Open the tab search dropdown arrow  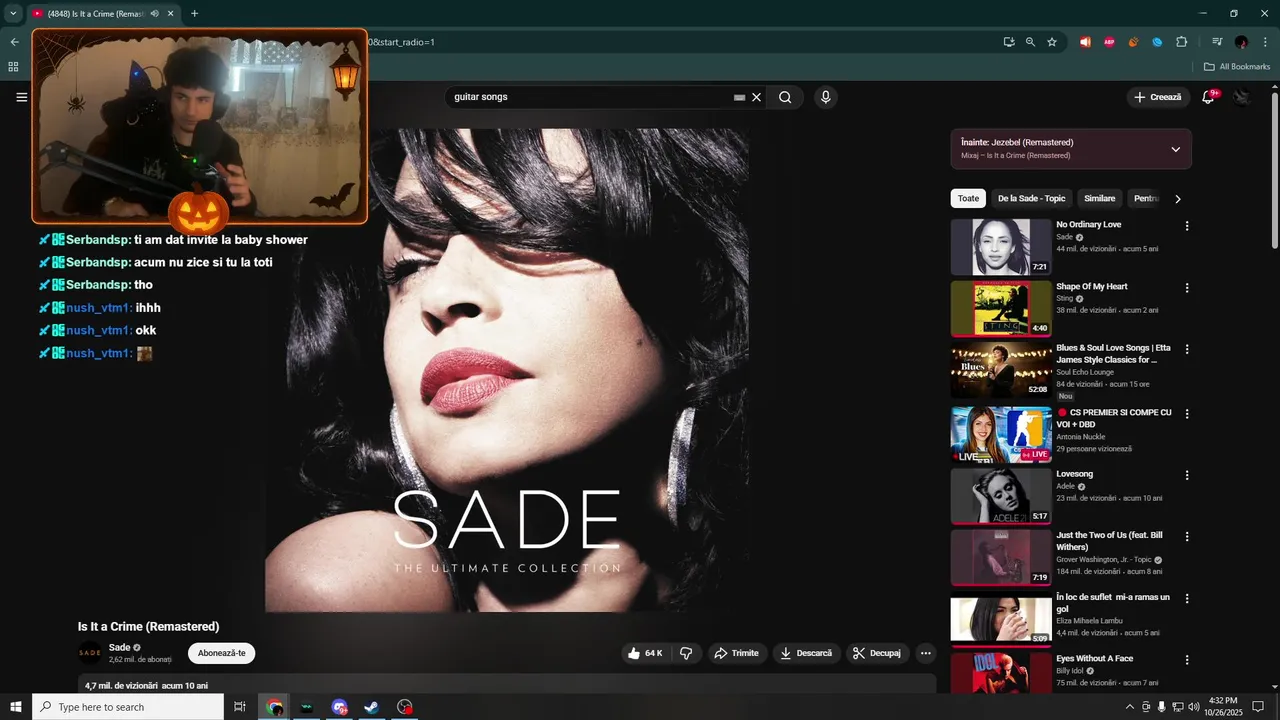(13, 13)
